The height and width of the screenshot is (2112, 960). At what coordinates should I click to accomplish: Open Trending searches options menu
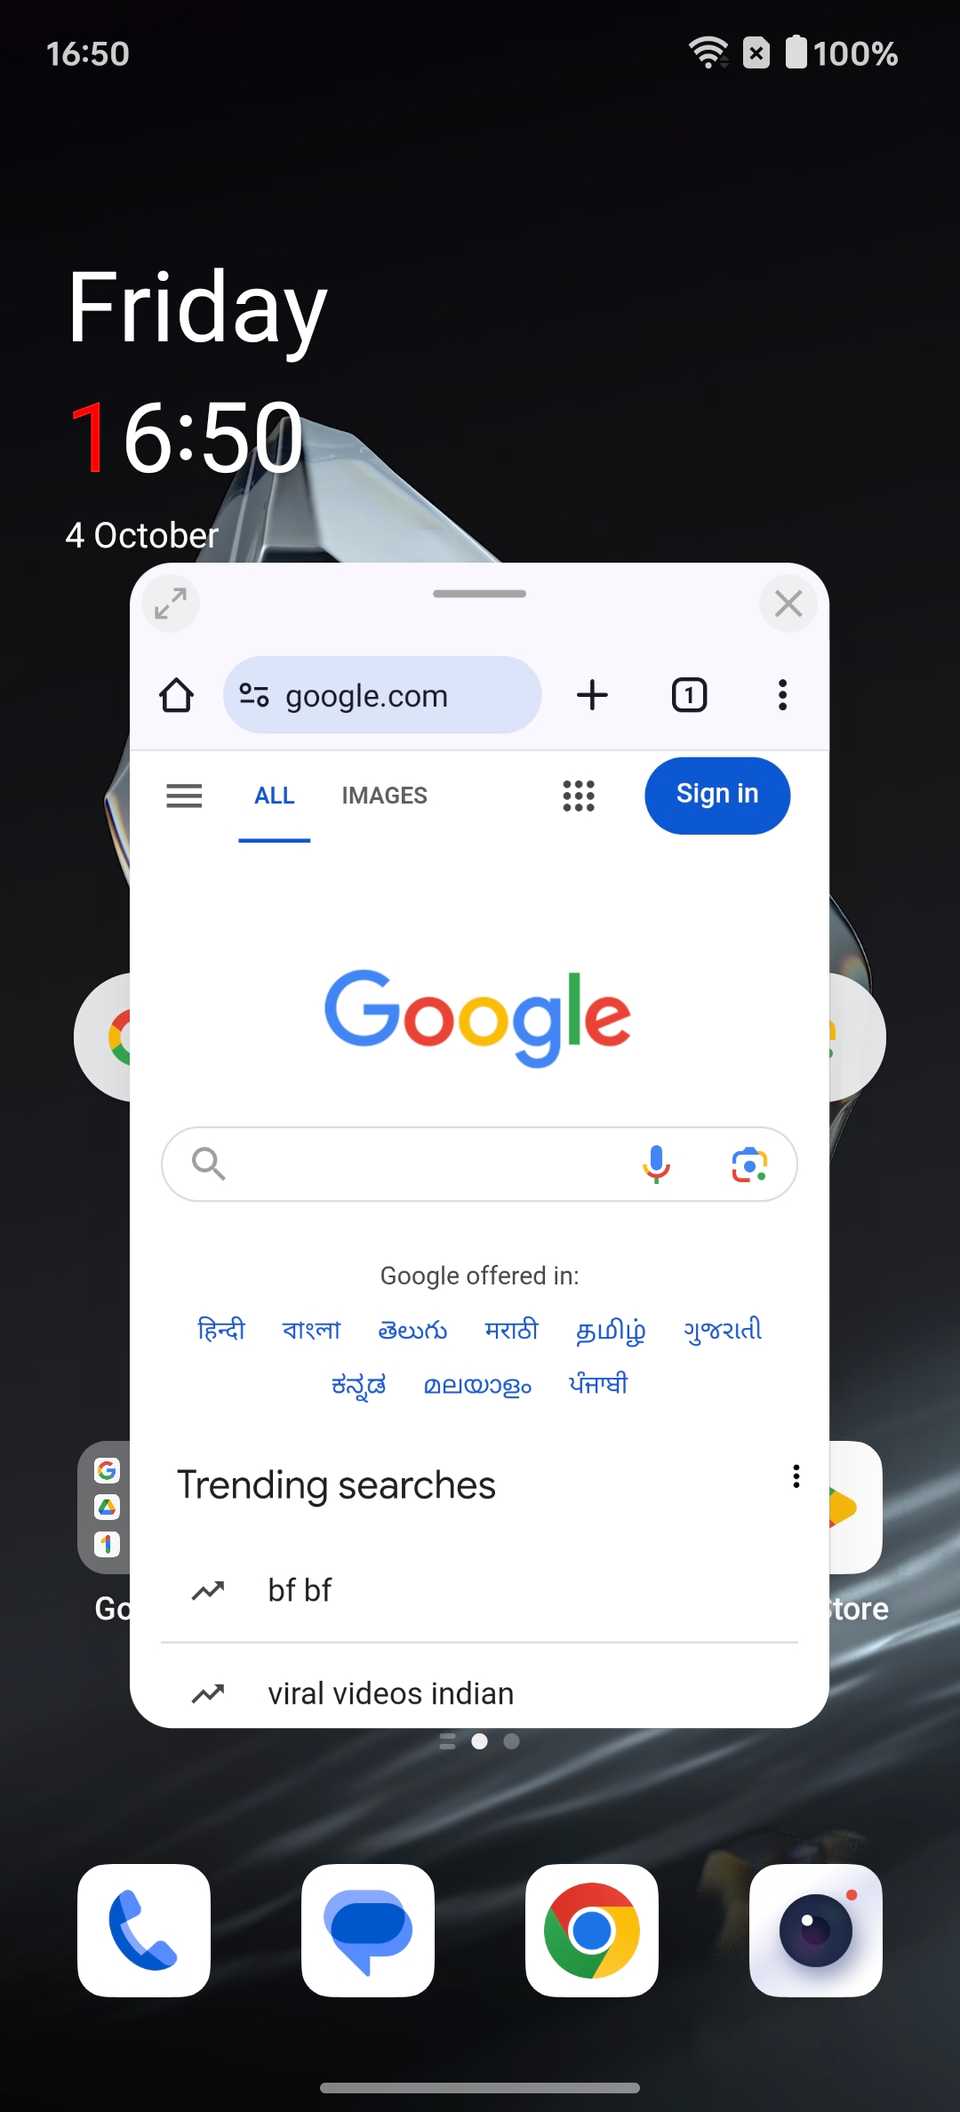click(796, 1477)
